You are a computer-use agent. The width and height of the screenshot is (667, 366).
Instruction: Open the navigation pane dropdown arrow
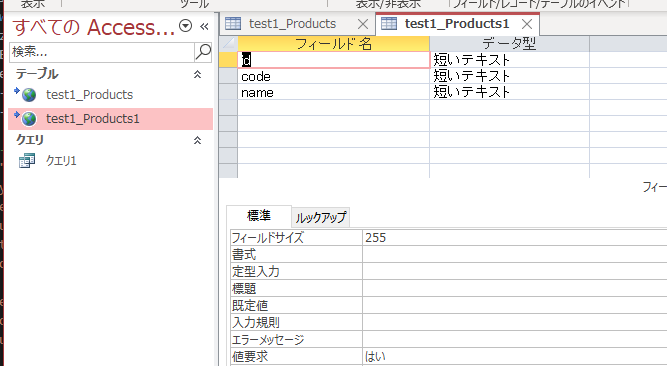point(185,26)
